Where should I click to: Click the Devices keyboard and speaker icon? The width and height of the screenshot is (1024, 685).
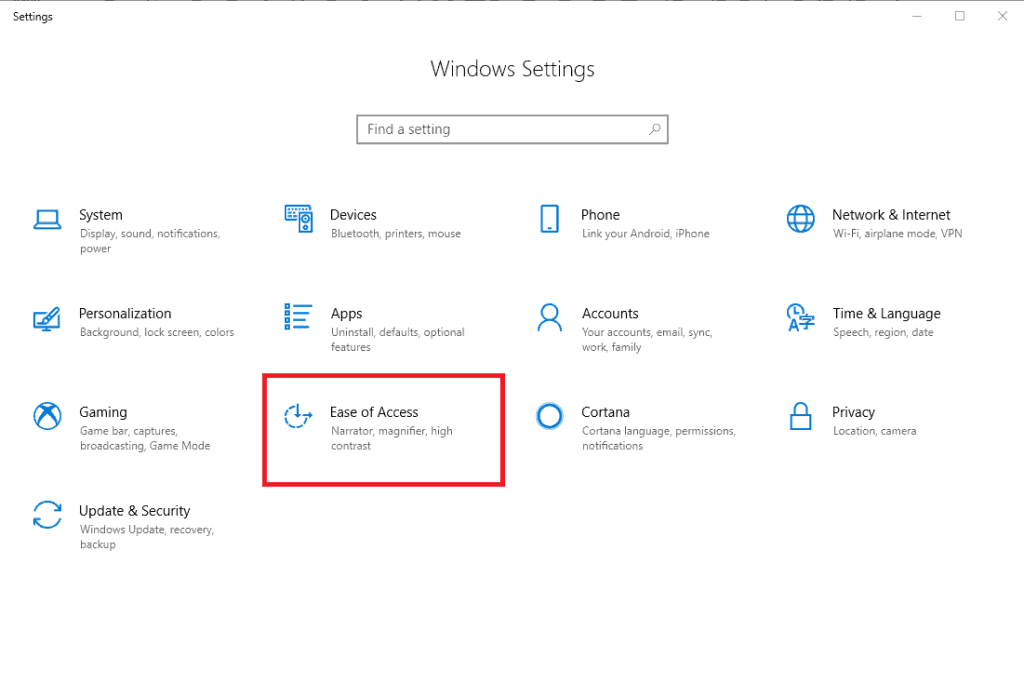coord(298,219)
